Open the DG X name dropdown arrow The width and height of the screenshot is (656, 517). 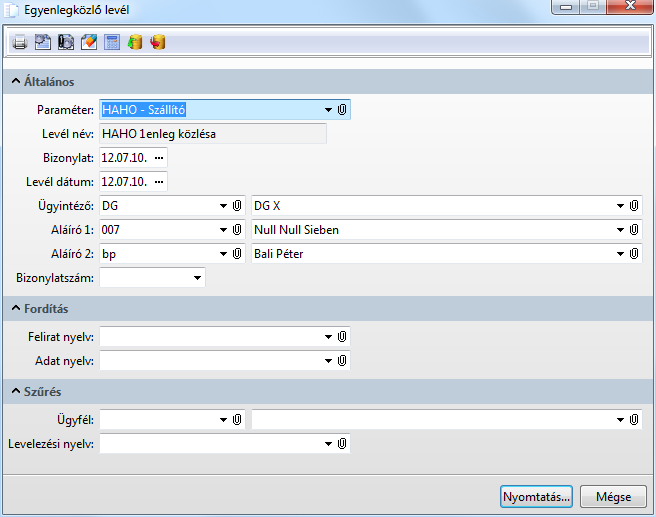[x=620, y=206]
